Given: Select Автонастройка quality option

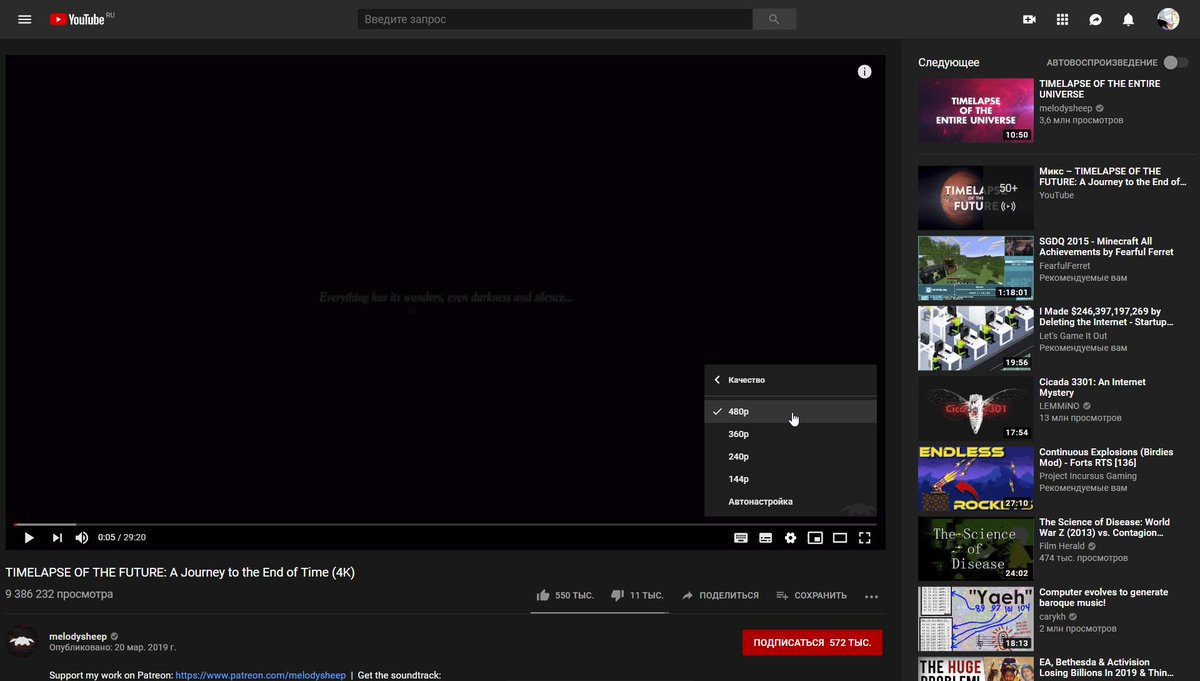Looking at the screenshot, I should 790,501.
